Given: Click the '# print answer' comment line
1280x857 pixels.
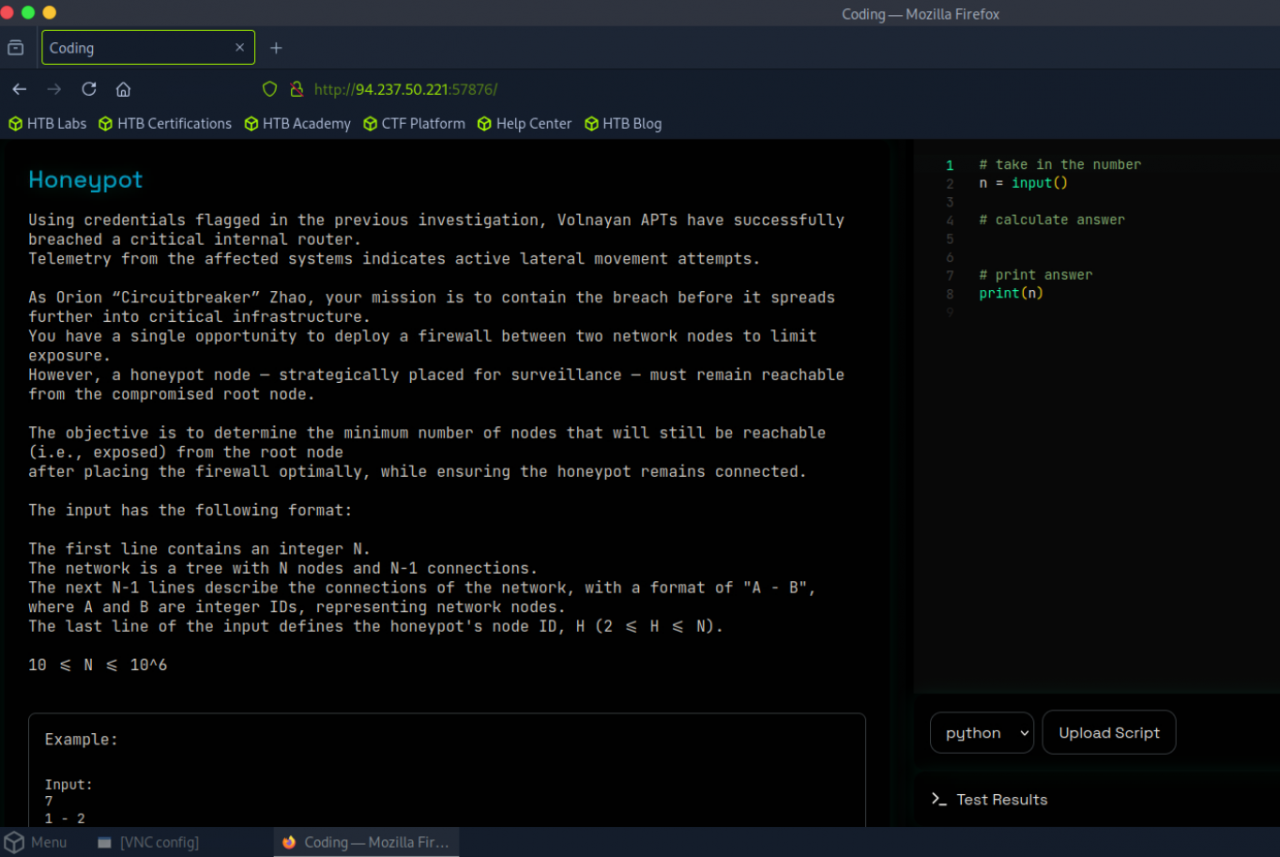Looking at the screenshot, I should click(1036, 275).
